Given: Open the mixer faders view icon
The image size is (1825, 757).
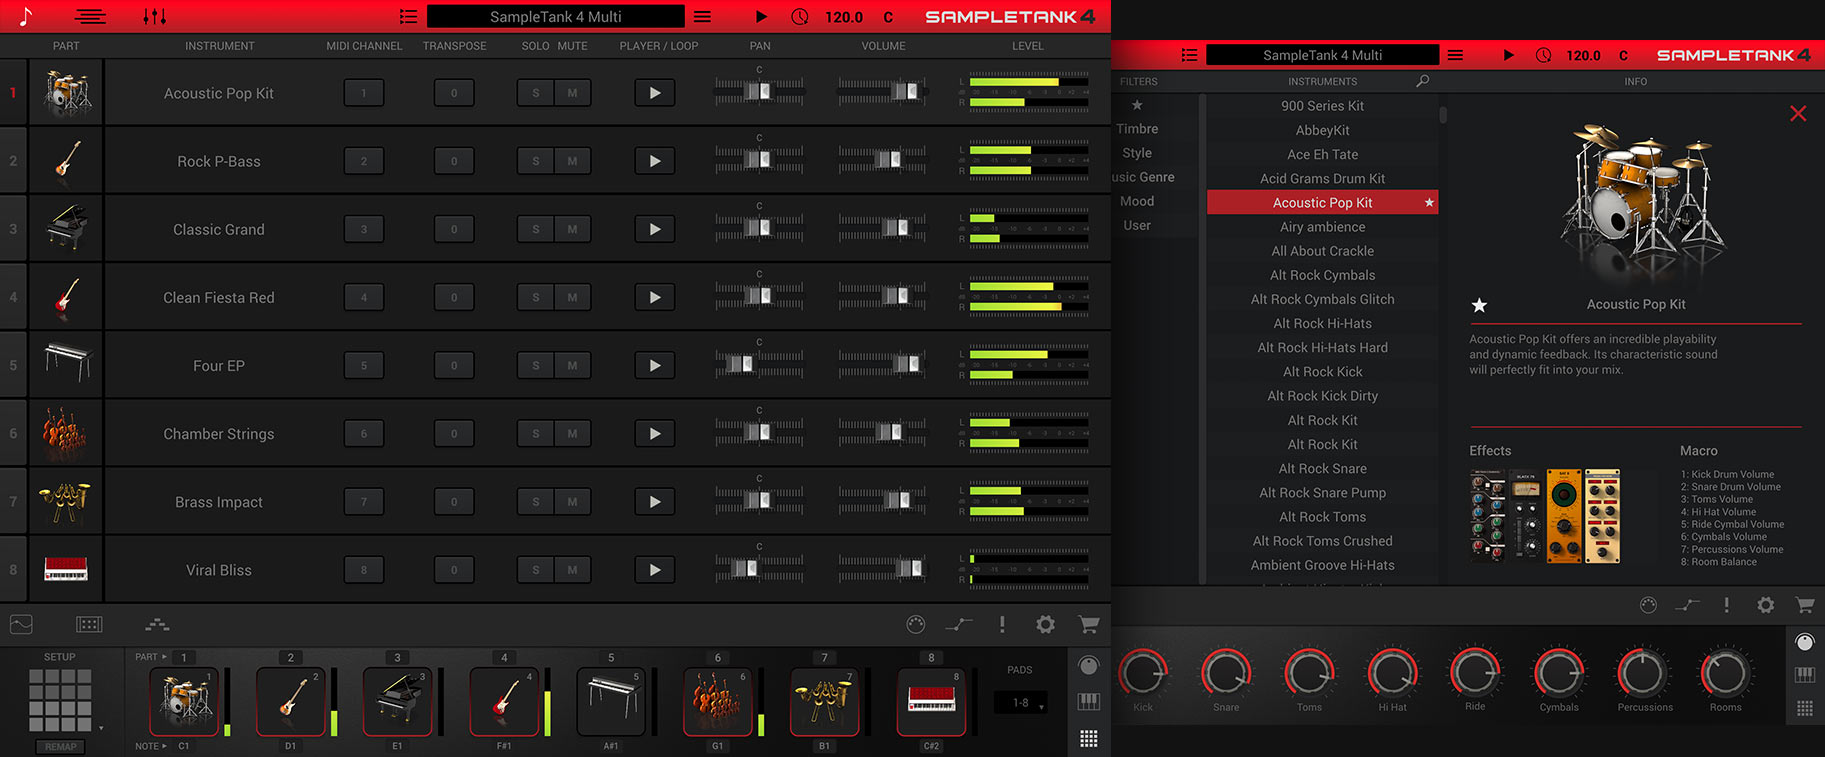Looking at the screenshot, I should (154, 16).
